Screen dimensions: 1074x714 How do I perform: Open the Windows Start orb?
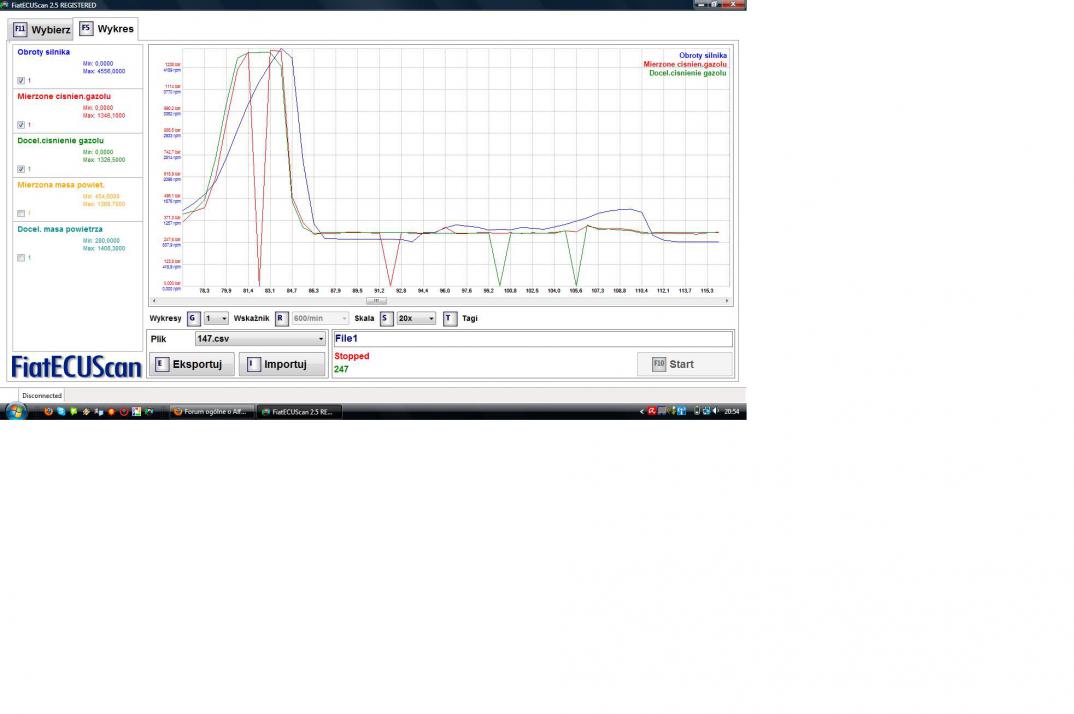15,411
